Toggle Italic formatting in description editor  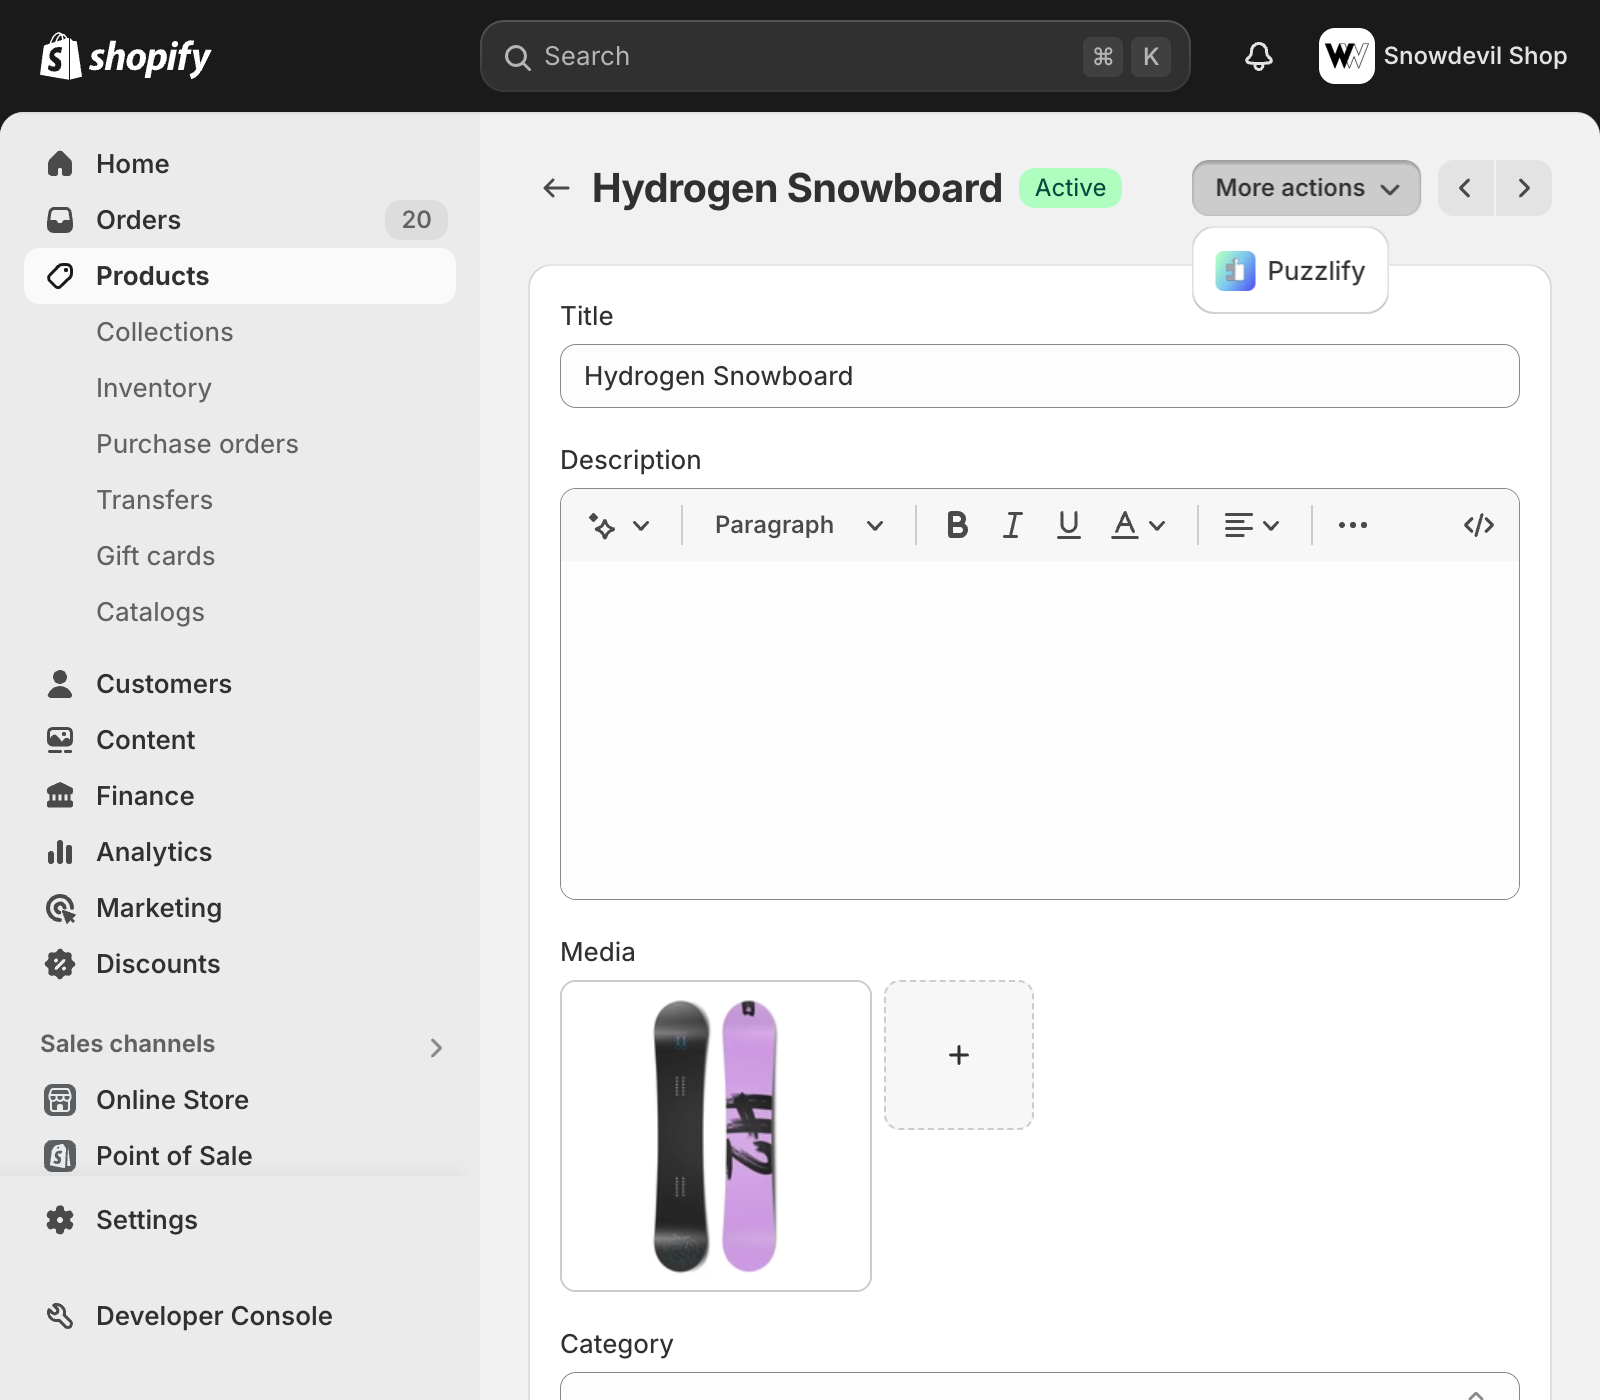[x=1012, y=525]
